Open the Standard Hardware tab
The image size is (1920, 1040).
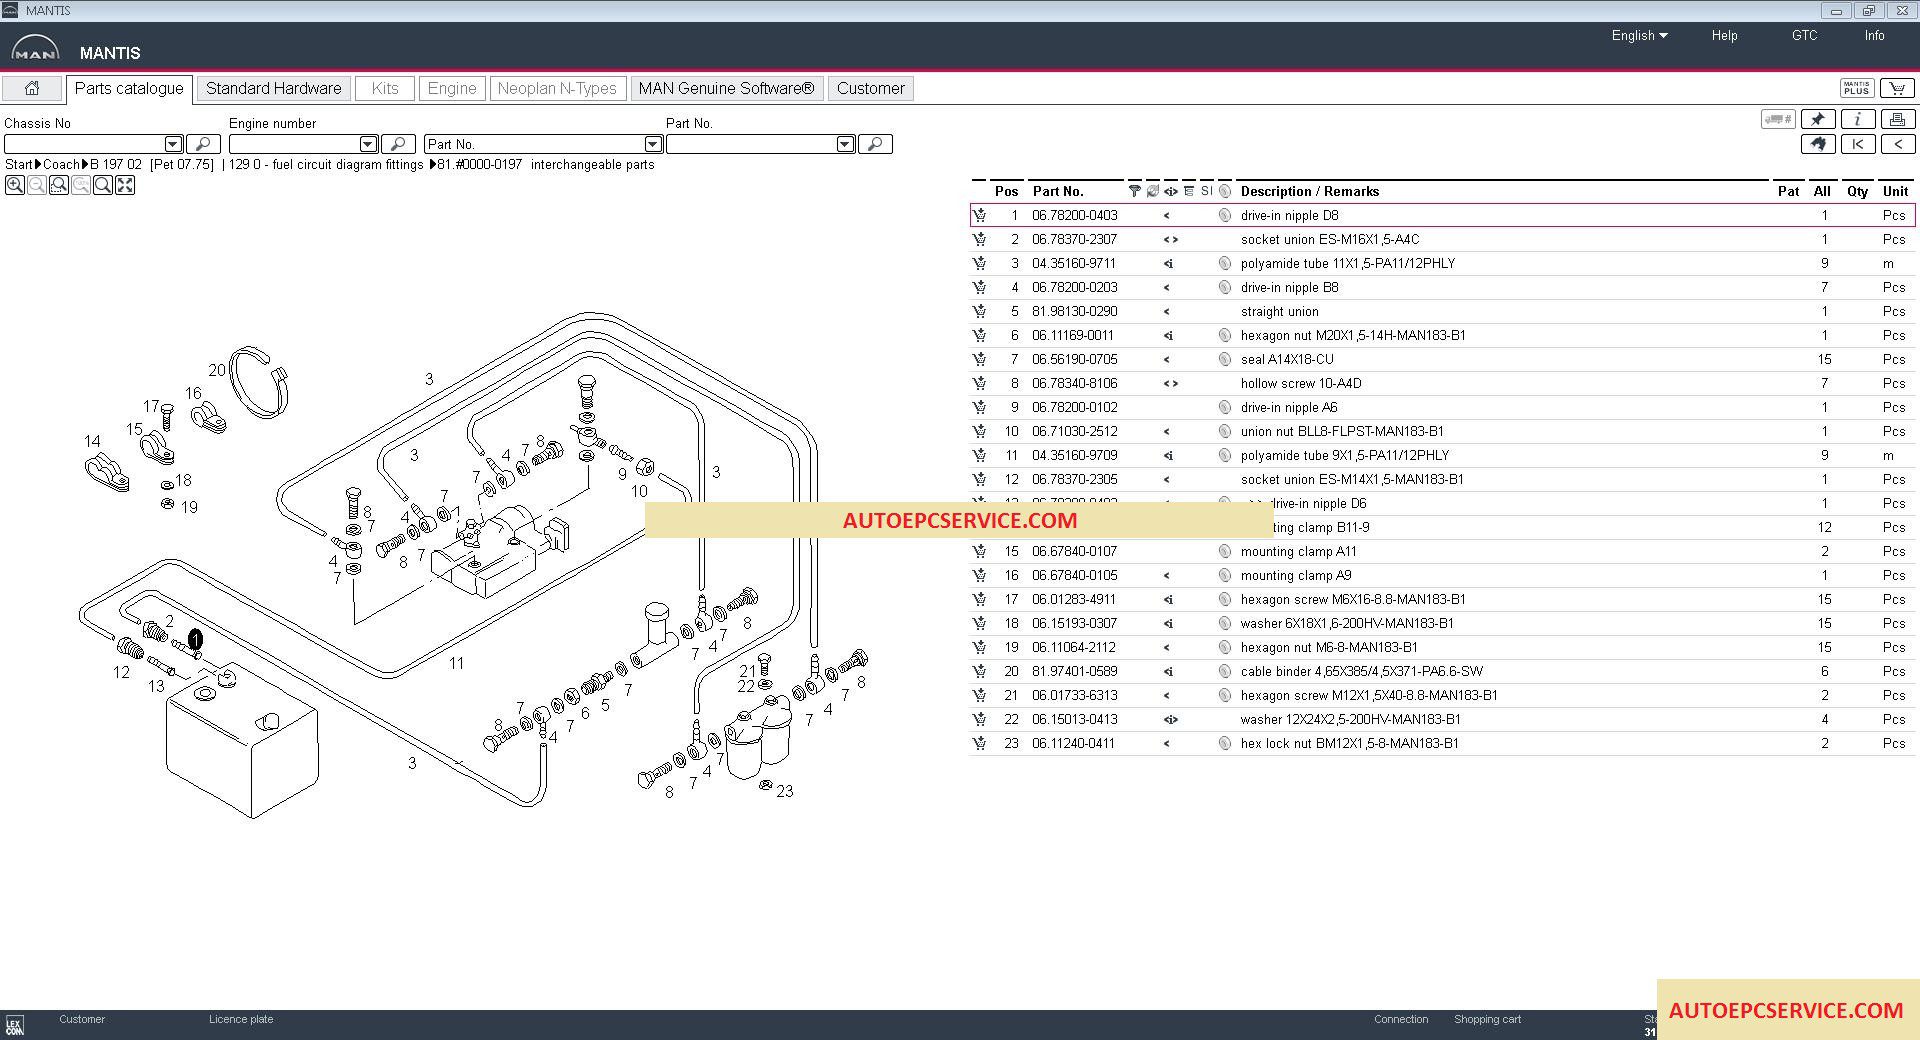[x=274, y=89]
